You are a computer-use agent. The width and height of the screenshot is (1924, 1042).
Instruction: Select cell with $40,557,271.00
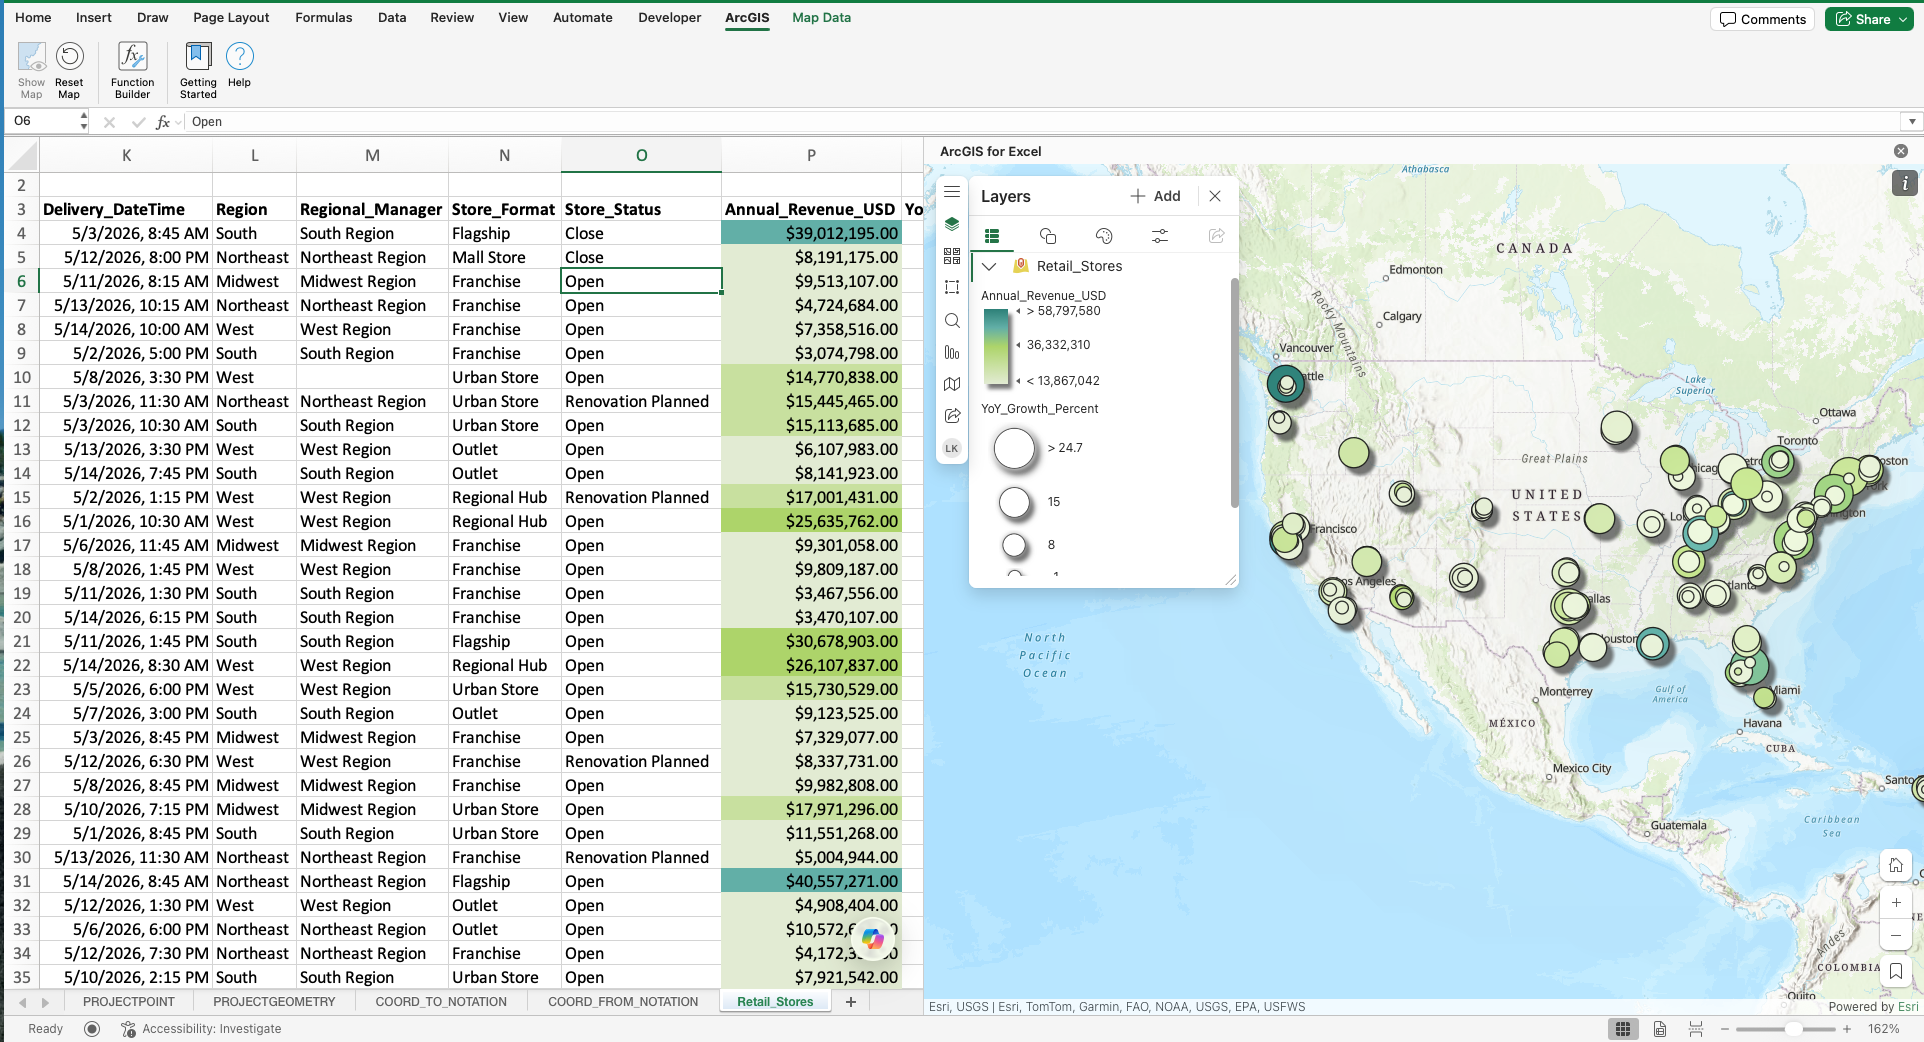(811, 881)
